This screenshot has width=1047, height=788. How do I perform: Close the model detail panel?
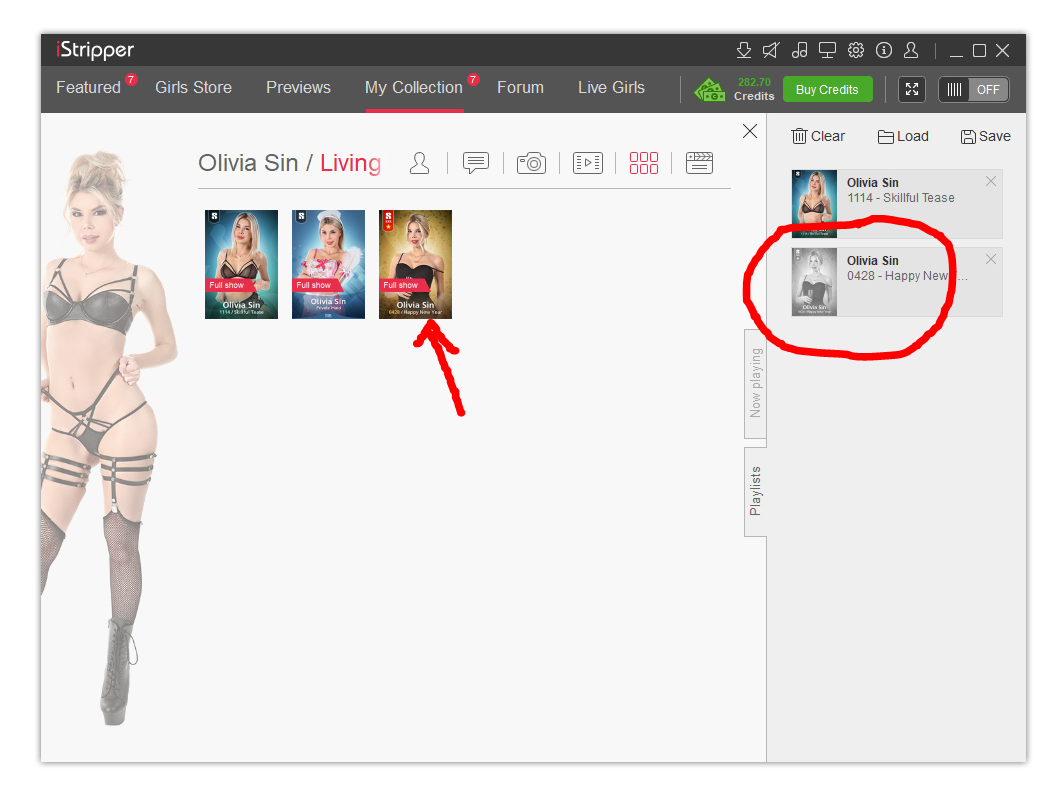click(749, 131)
